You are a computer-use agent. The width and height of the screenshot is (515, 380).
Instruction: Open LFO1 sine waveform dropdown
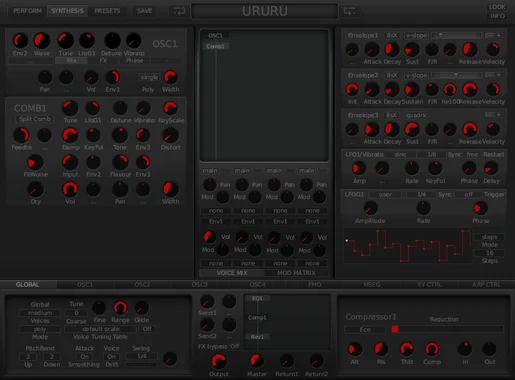pos(400,155)
